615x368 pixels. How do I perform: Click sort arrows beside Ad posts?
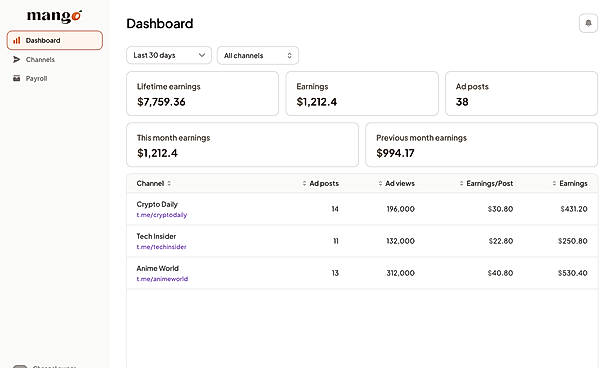coord(304,183)
